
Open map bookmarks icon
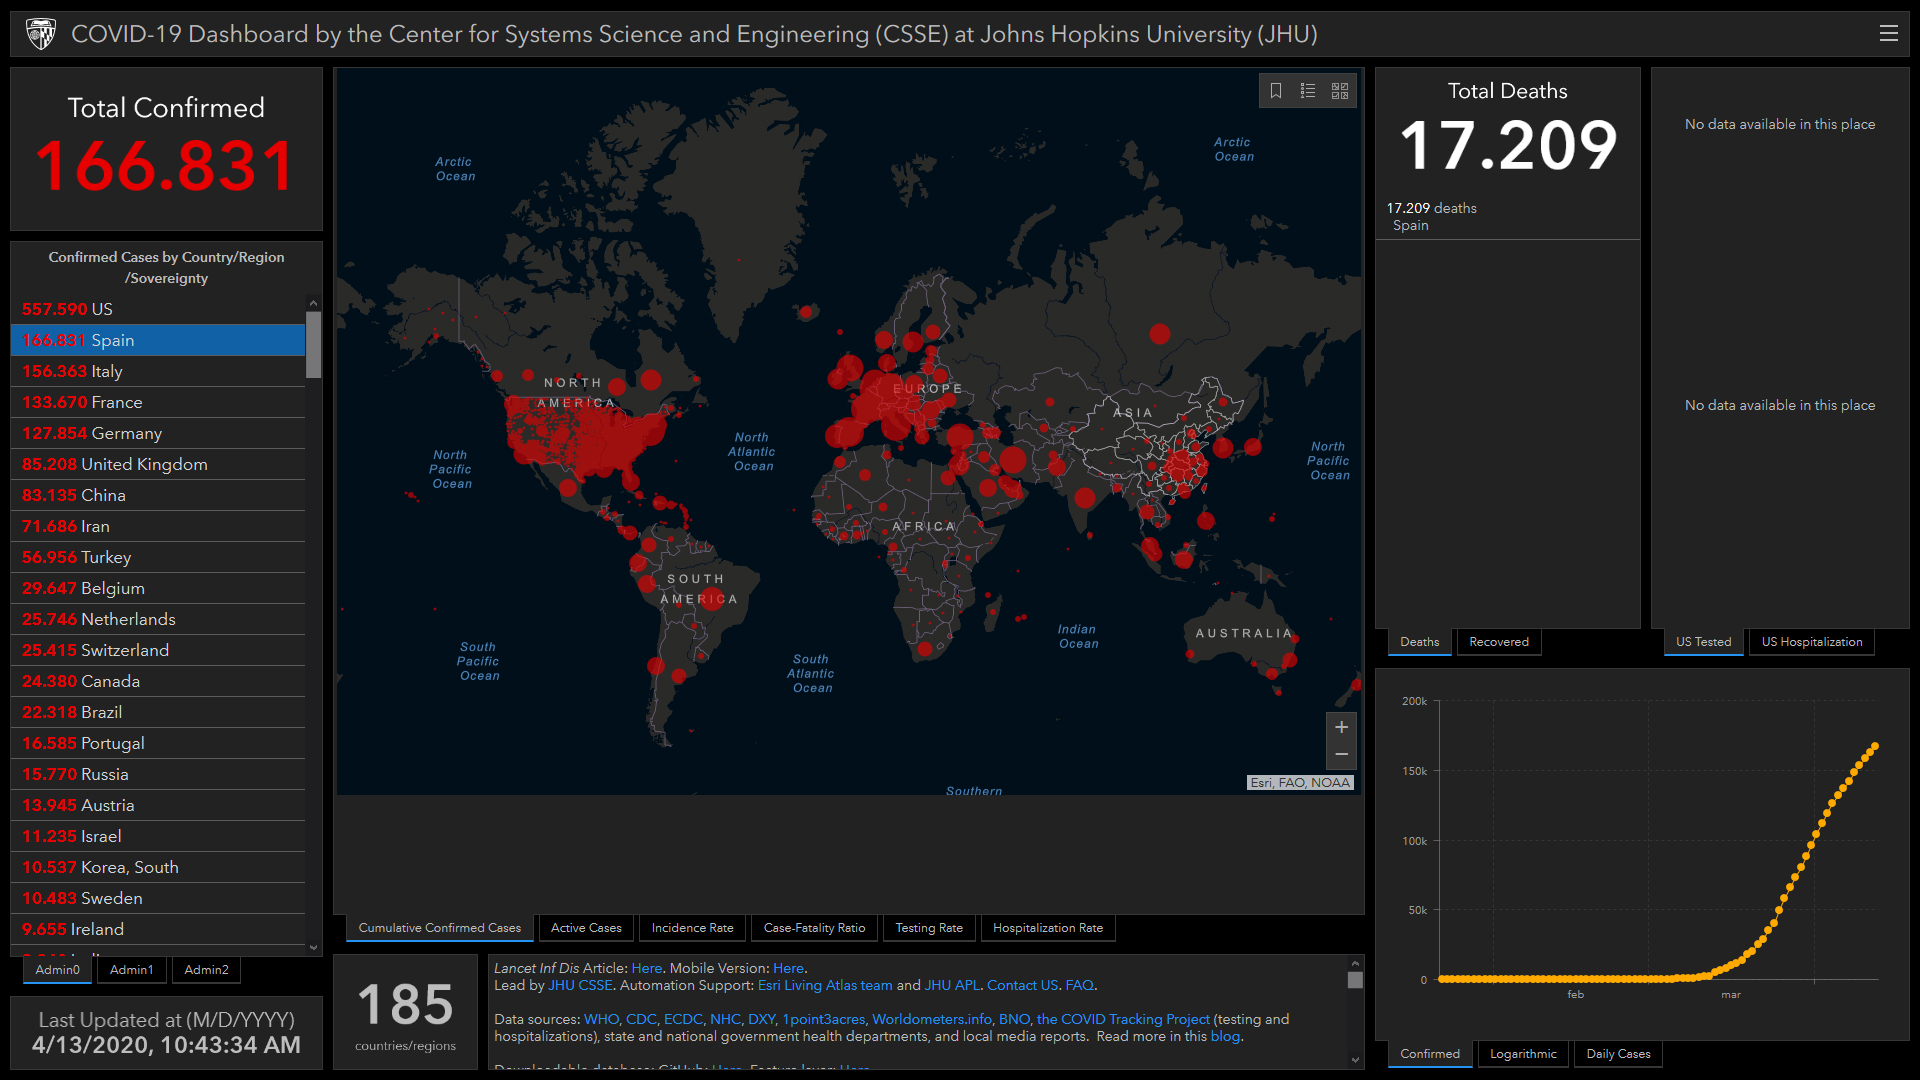coord(1276,91)
